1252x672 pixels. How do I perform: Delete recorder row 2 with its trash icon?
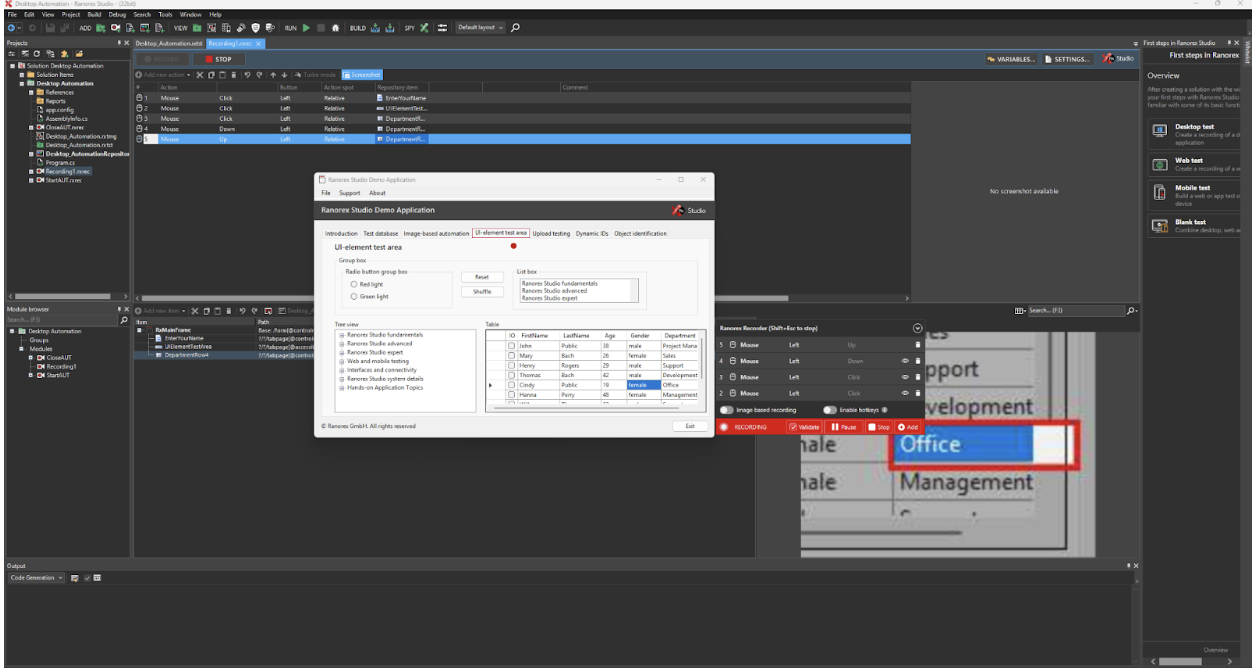point(918,393)
